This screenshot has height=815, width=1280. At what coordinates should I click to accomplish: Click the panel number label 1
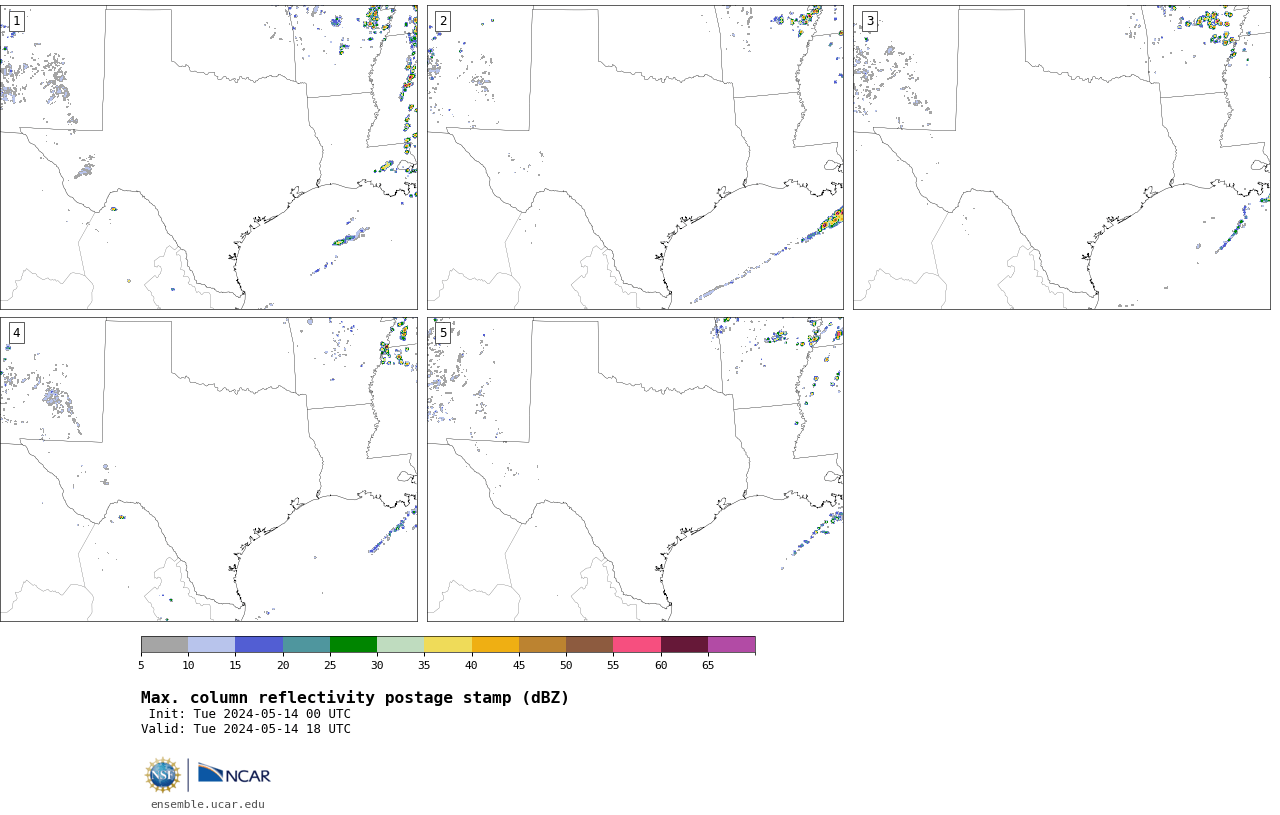tap(16, 21)
